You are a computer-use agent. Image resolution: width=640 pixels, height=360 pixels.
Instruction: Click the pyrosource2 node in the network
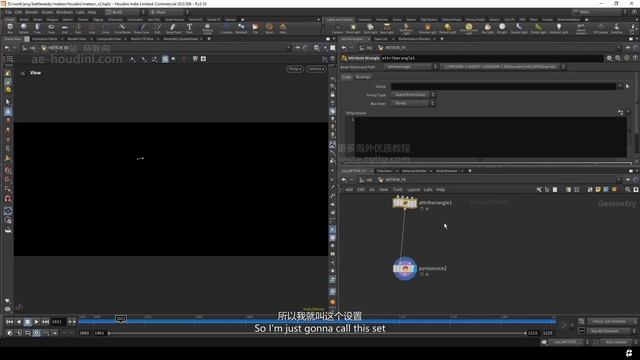(x=404, y=269)
